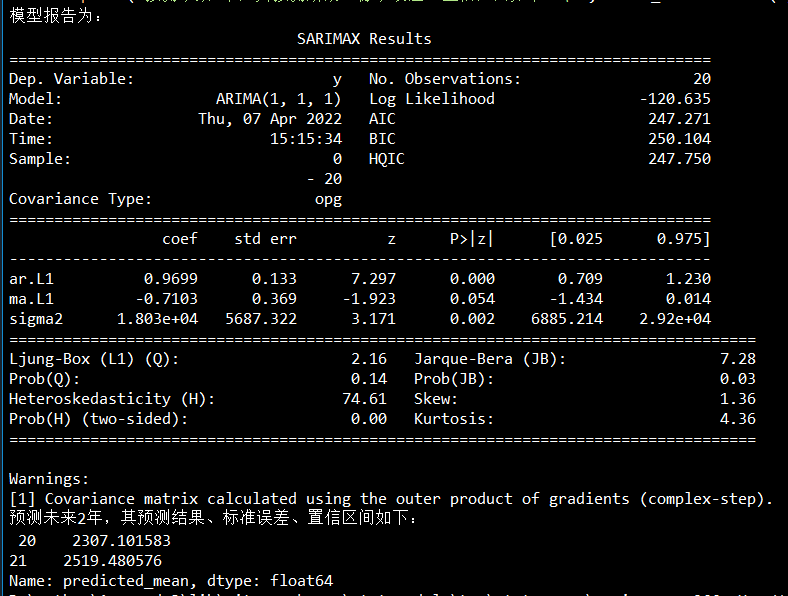The height and width of the screenshot is (596, 788).
Task: Click the BIC value '250.104'
Action: [679, 139]
